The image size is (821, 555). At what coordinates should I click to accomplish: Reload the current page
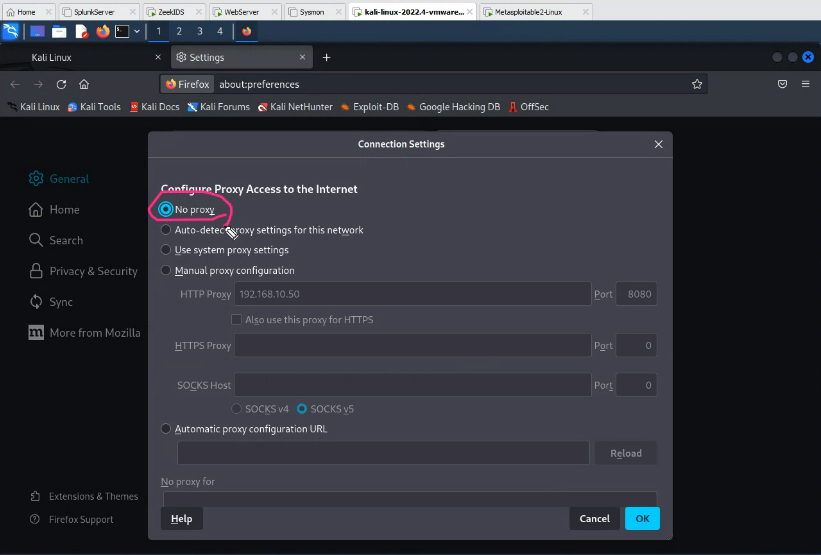(61, 84)
